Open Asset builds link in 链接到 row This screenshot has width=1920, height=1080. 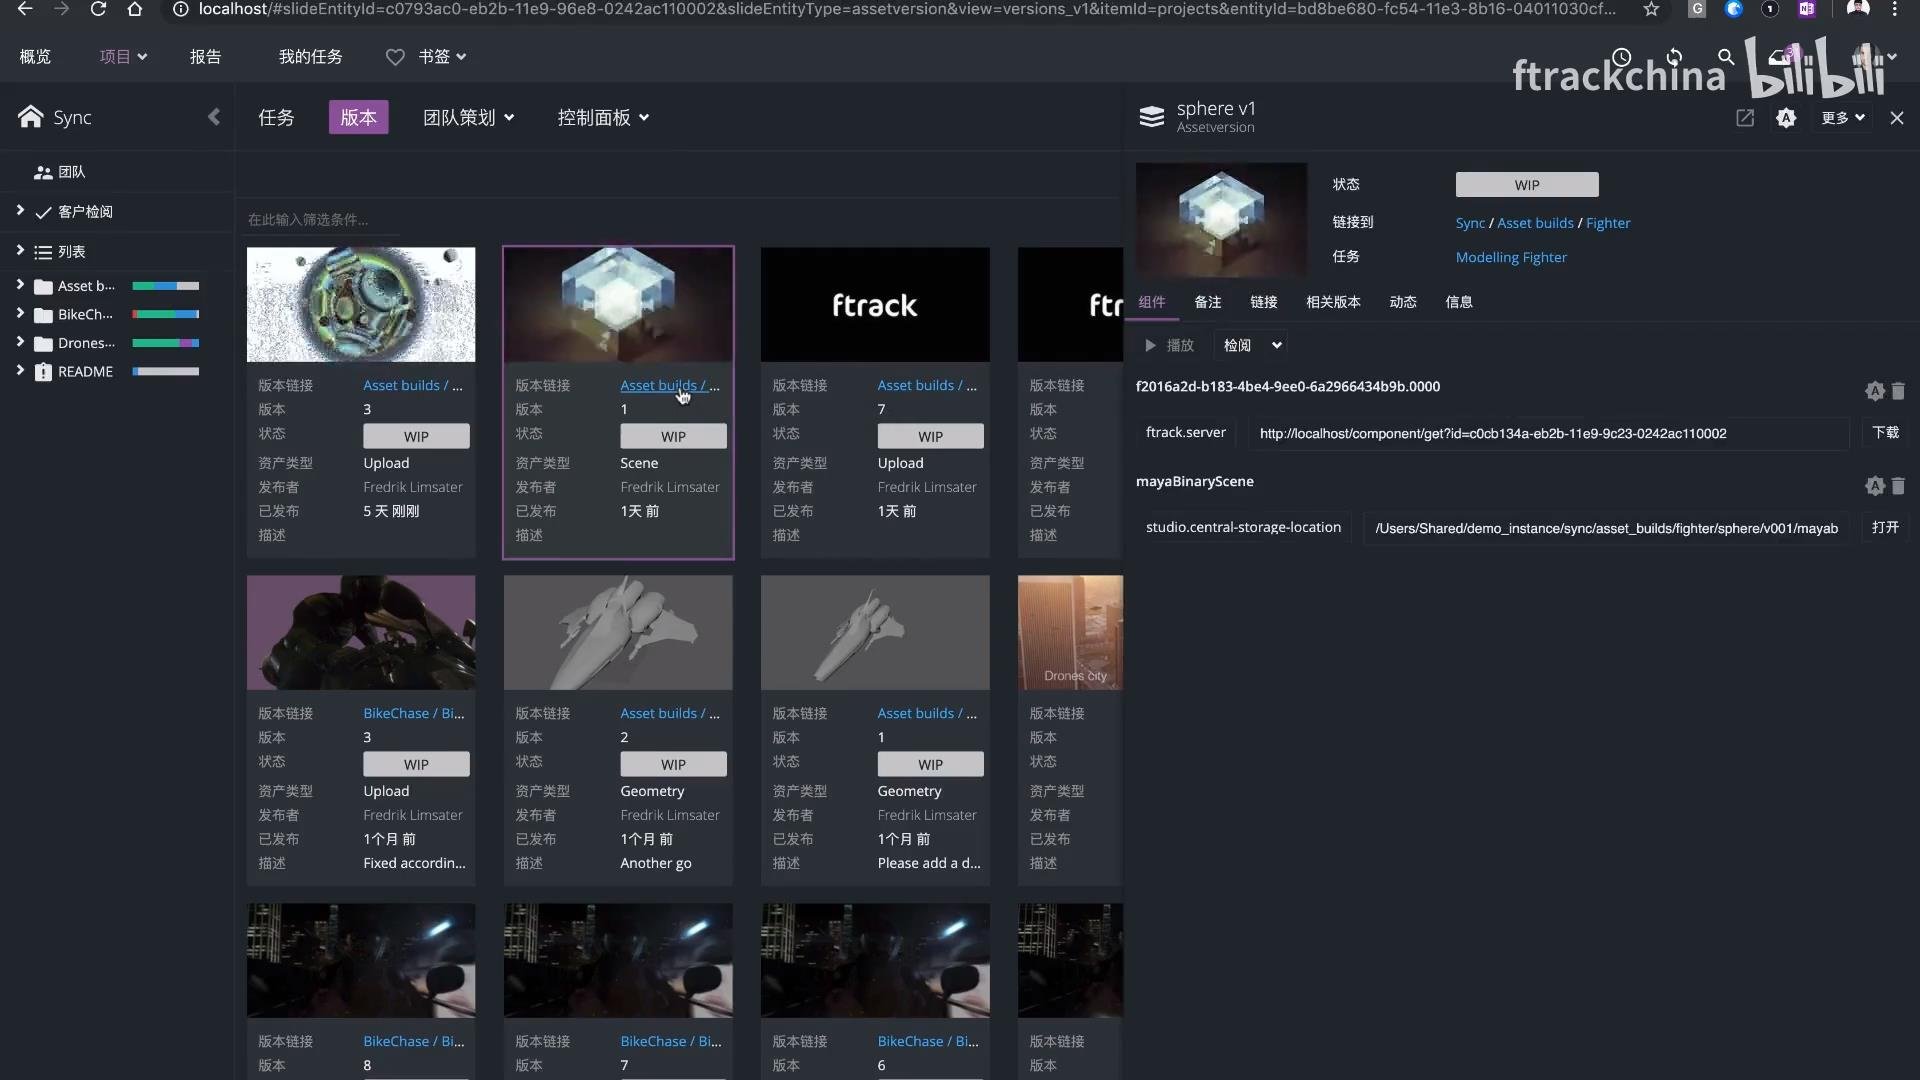[1535, 223]
